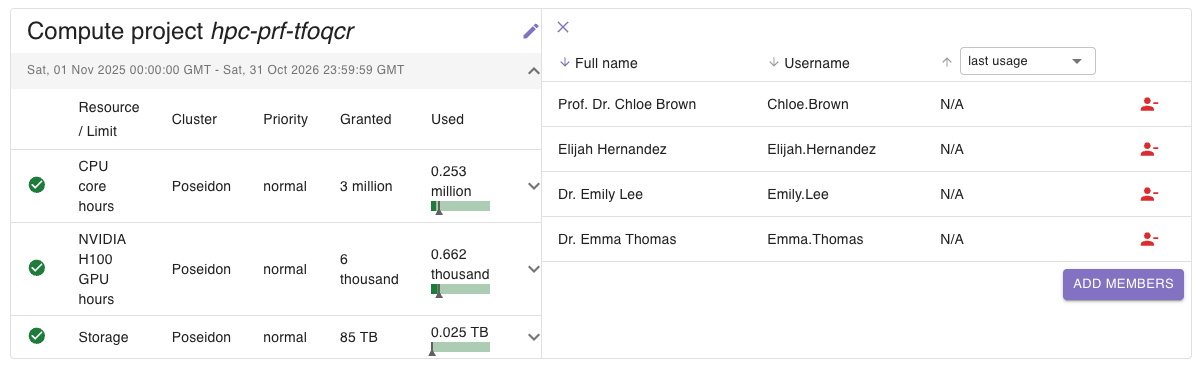Click the CPU core hours usage bar
Image resolution: width=1202 pixels, height=370 pixels.
460,206
